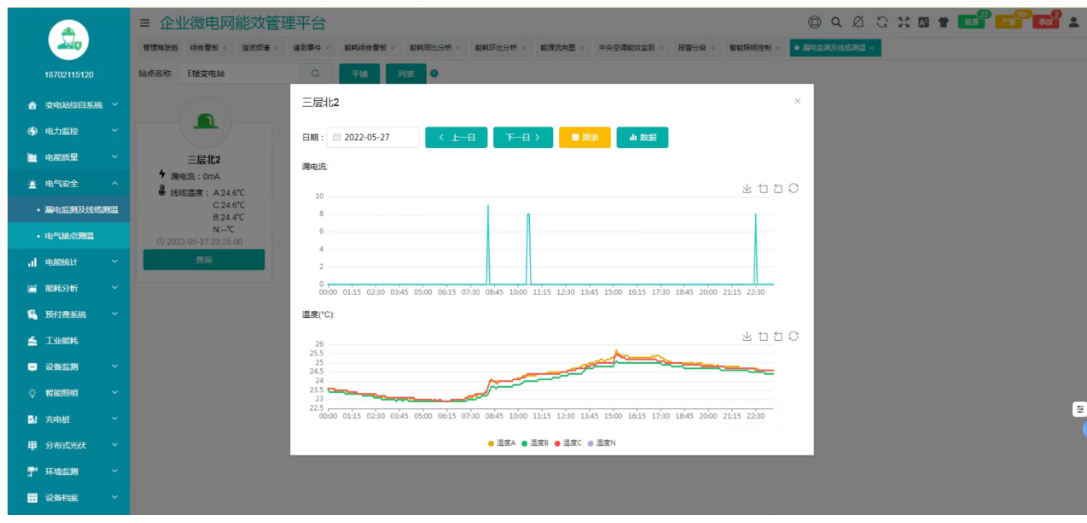Click restore icon on leakage current chart
The height and width of the screenshot is (523, 1087).
793,188
